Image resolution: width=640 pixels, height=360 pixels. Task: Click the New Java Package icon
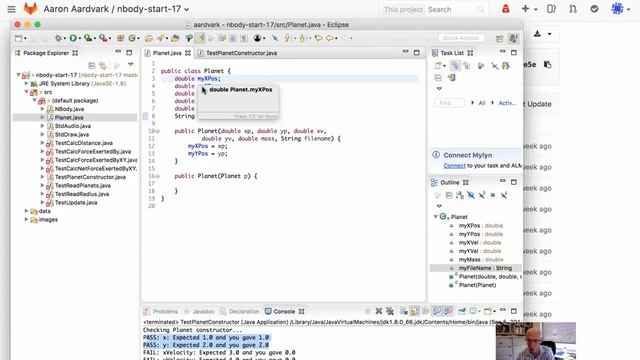pyautogui.click(x=120, y=38)
